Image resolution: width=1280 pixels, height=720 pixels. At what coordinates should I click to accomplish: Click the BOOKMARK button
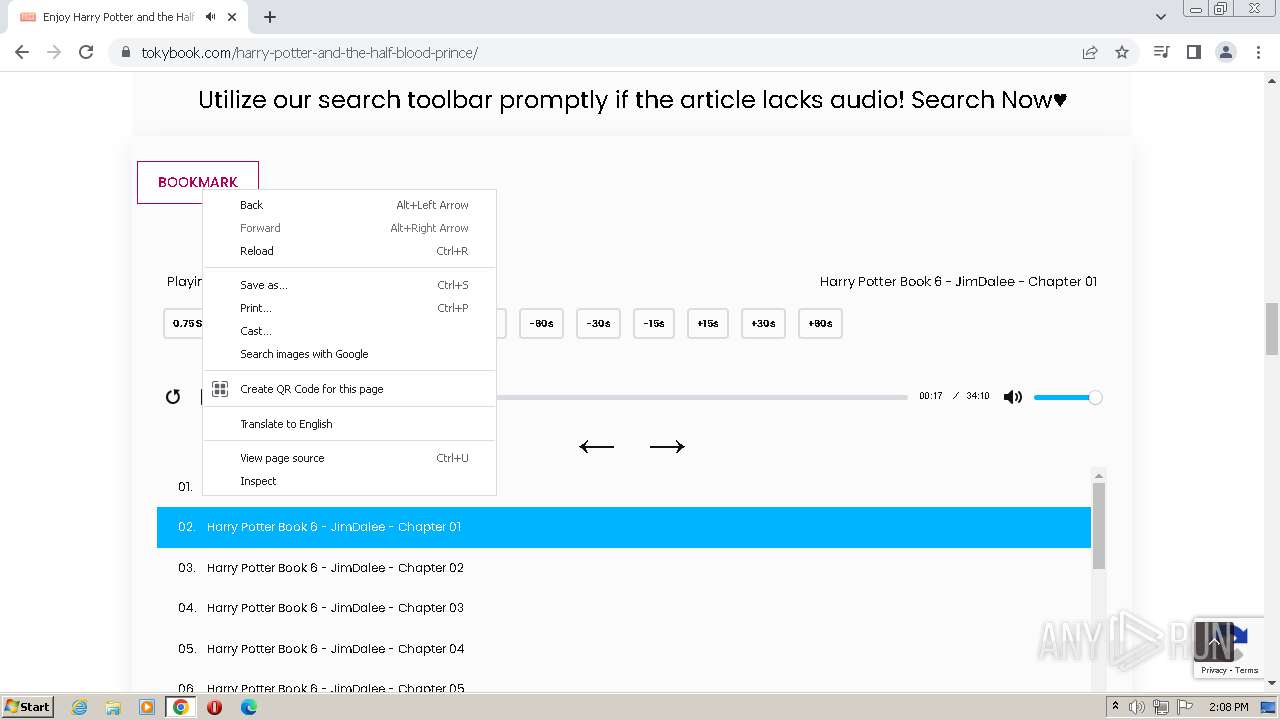click(x=198, y=182)
